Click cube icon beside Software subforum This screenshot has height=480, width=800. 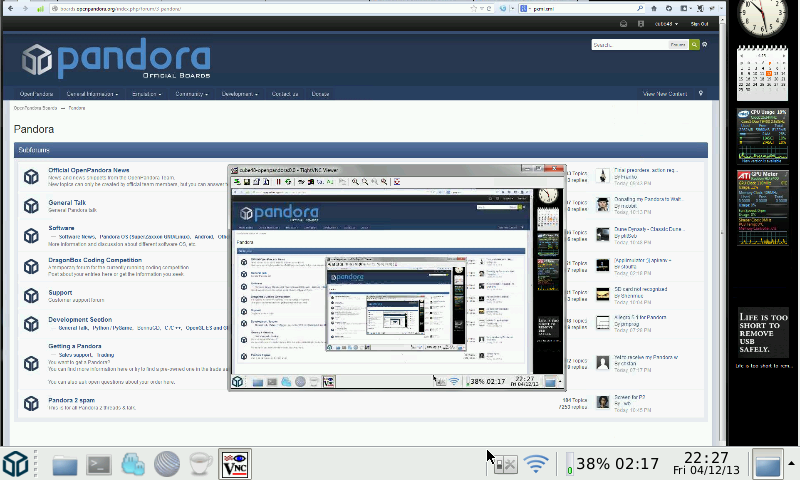[x=31, y=236]
